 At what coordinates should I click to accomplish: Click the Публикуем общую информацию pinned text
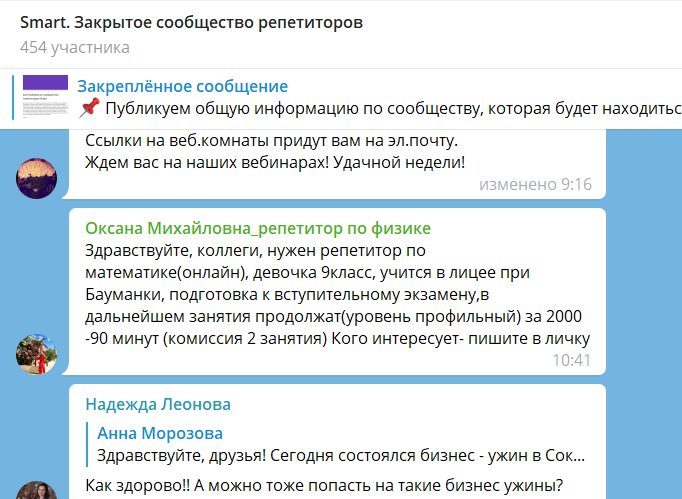394,108
